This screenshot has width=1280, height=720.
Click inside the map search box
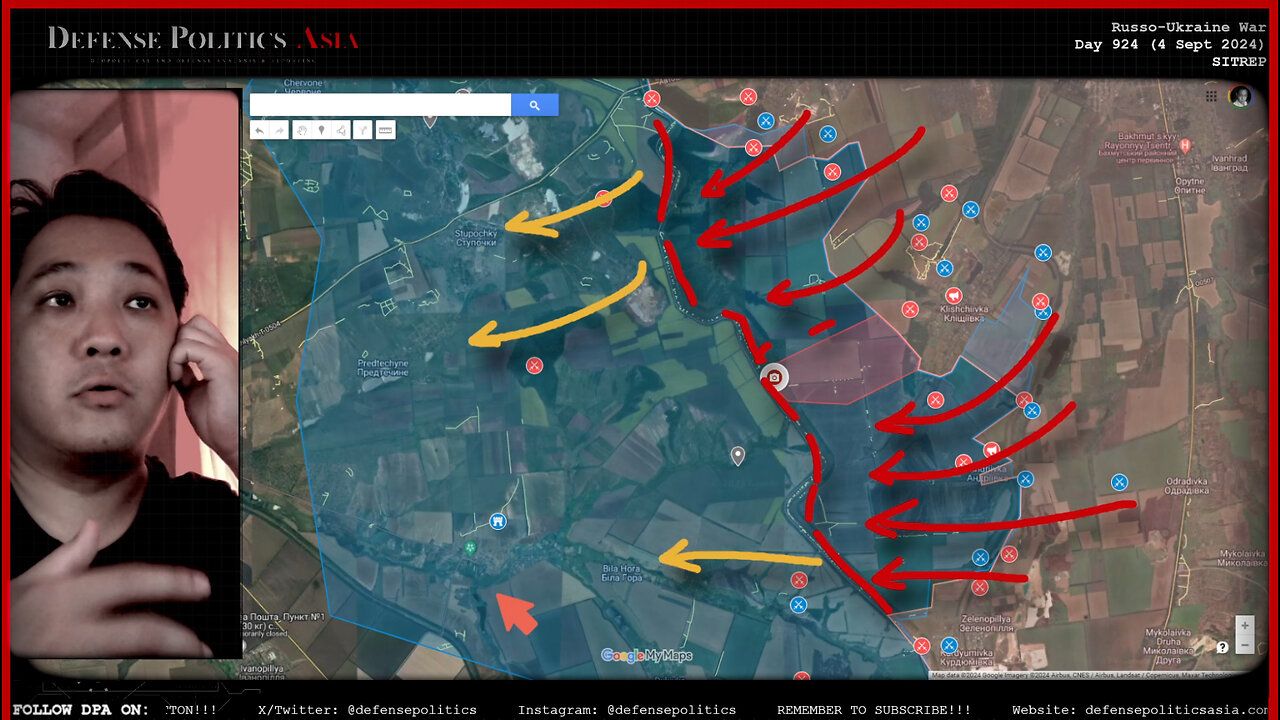[x=380, y=105]
